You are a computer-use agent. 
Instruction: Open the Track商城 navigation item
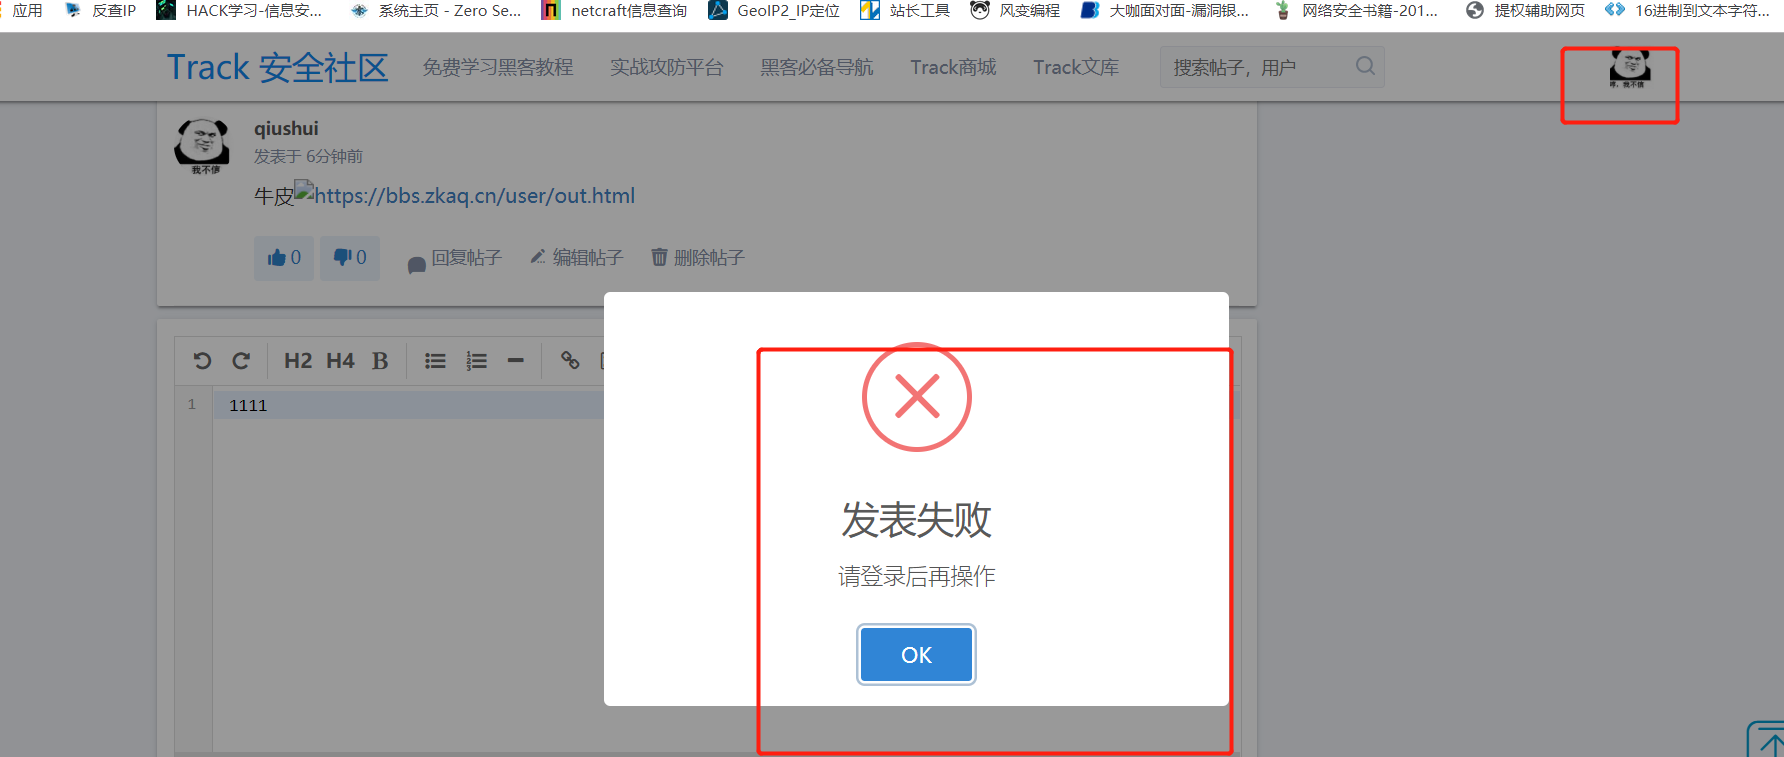pyautogui.click(x=953, y=67)
